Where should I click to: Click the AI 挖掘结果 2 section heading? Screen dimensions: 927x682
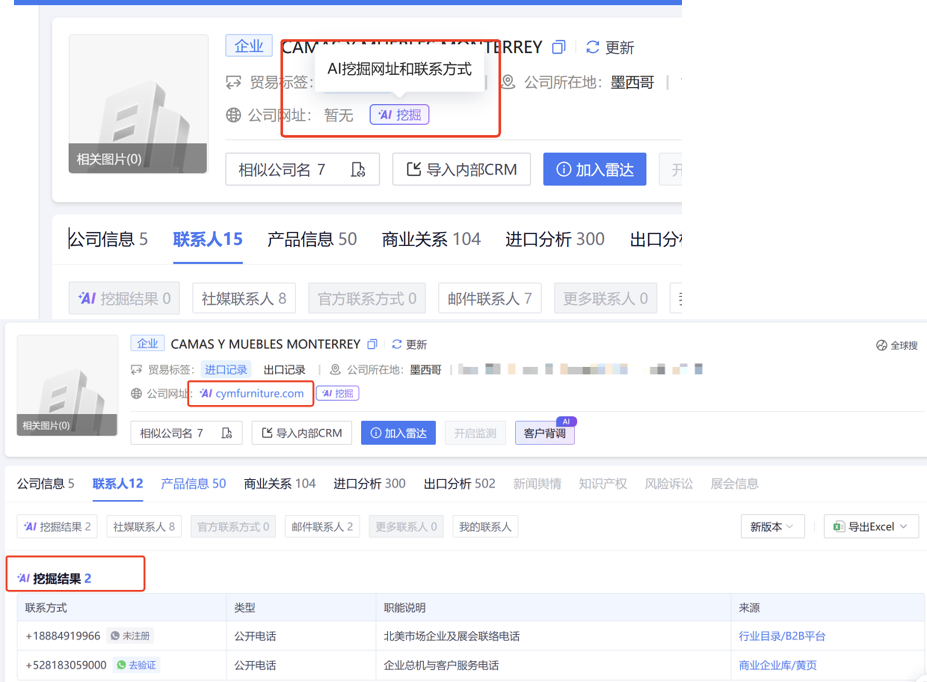click(54, 578)
